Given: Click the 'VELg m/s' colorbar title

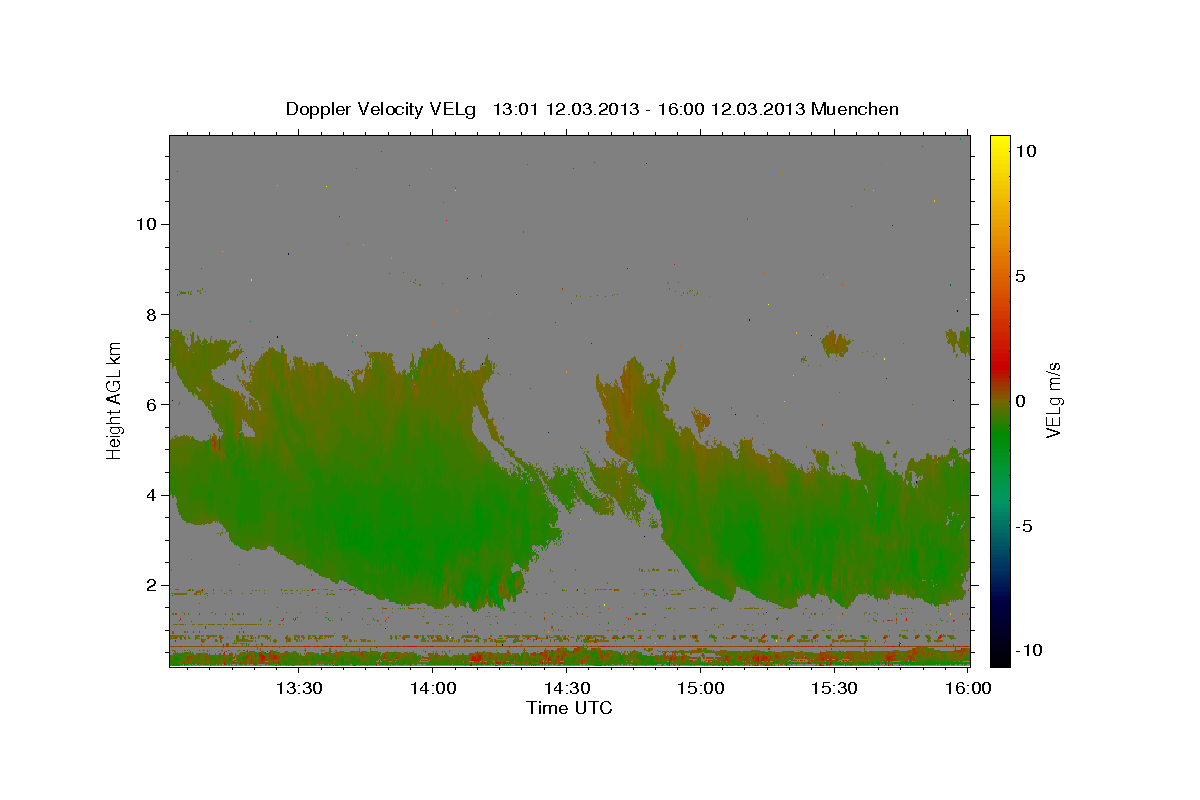Looking at the screenshot, I should click(x=1055, y=400).
